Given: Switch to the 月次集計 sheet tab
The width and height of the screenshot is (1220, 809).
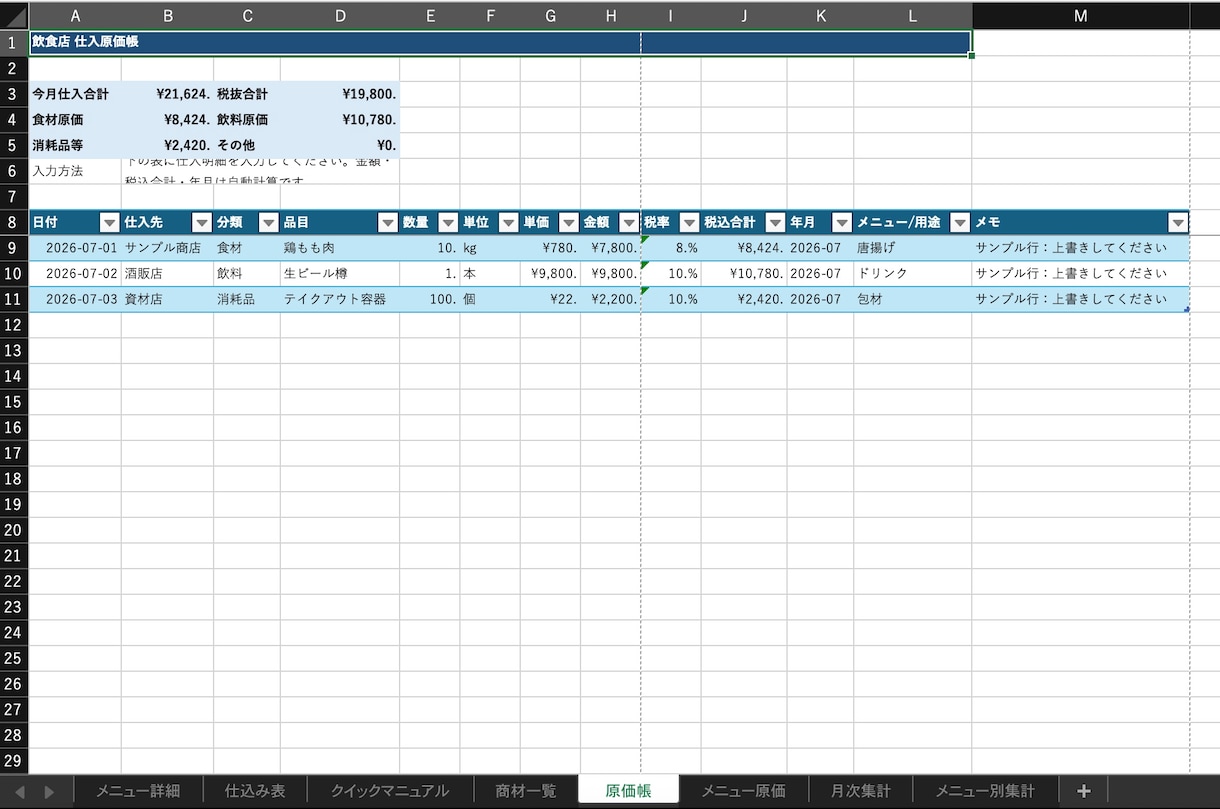Looking at the screenshot, I should (860, 791).
